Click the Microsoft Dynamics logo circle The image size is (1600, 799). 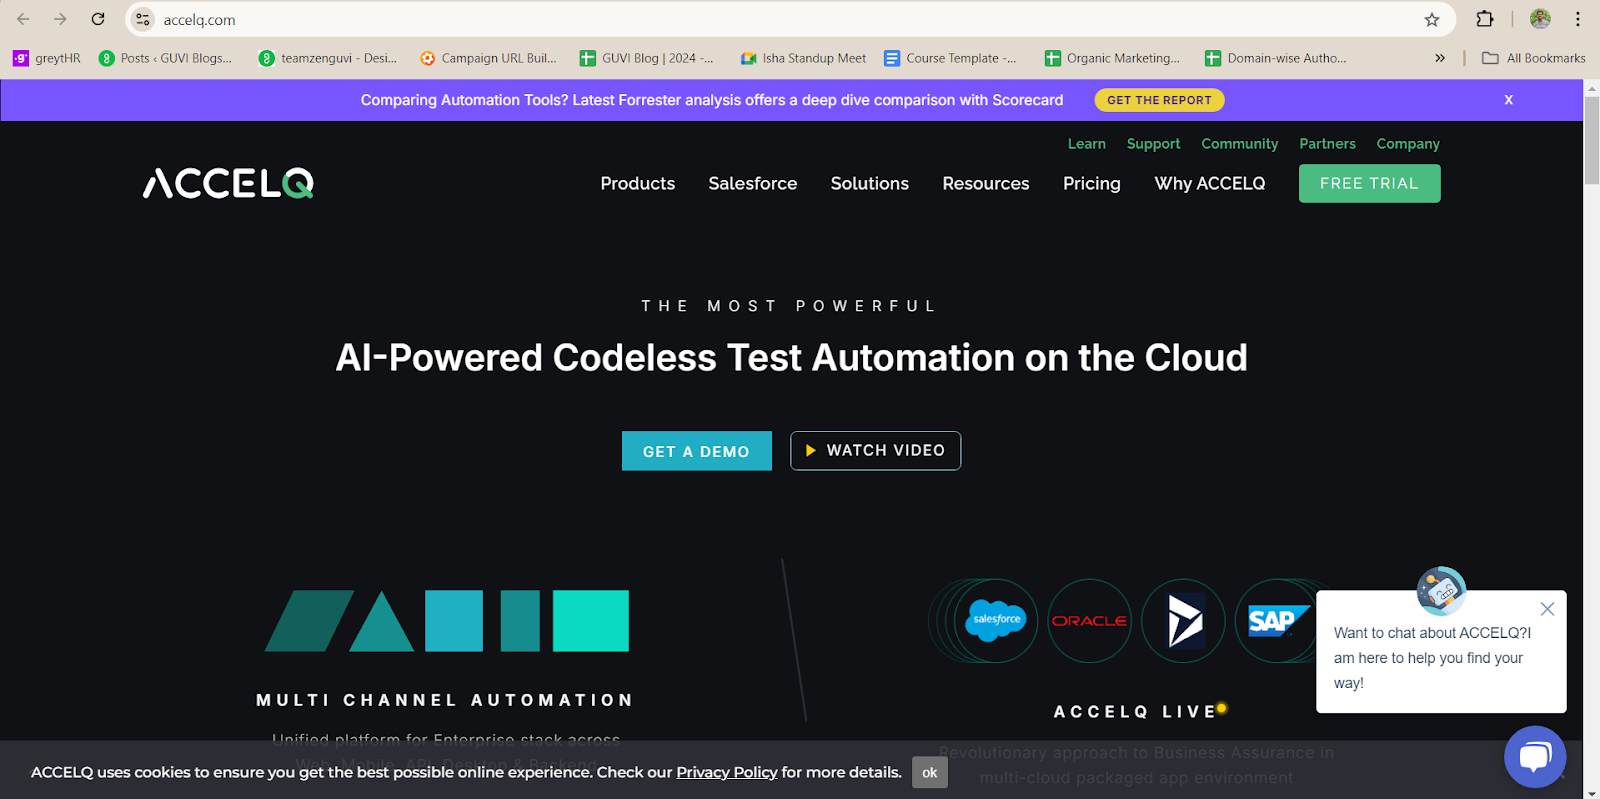tap(1184, 621)
